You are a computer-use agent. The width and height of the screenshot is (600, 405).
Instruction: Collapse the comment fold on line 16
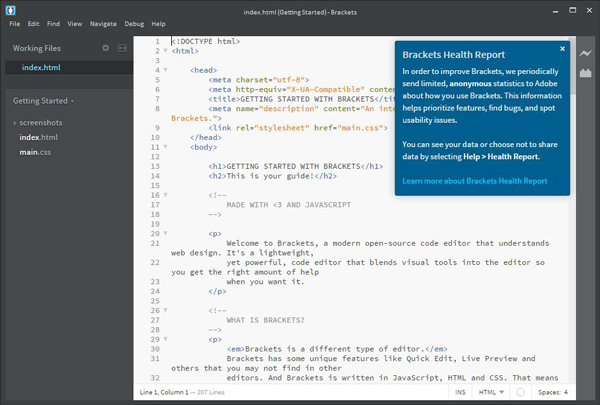pyautogui.click(x=166, y=195)
